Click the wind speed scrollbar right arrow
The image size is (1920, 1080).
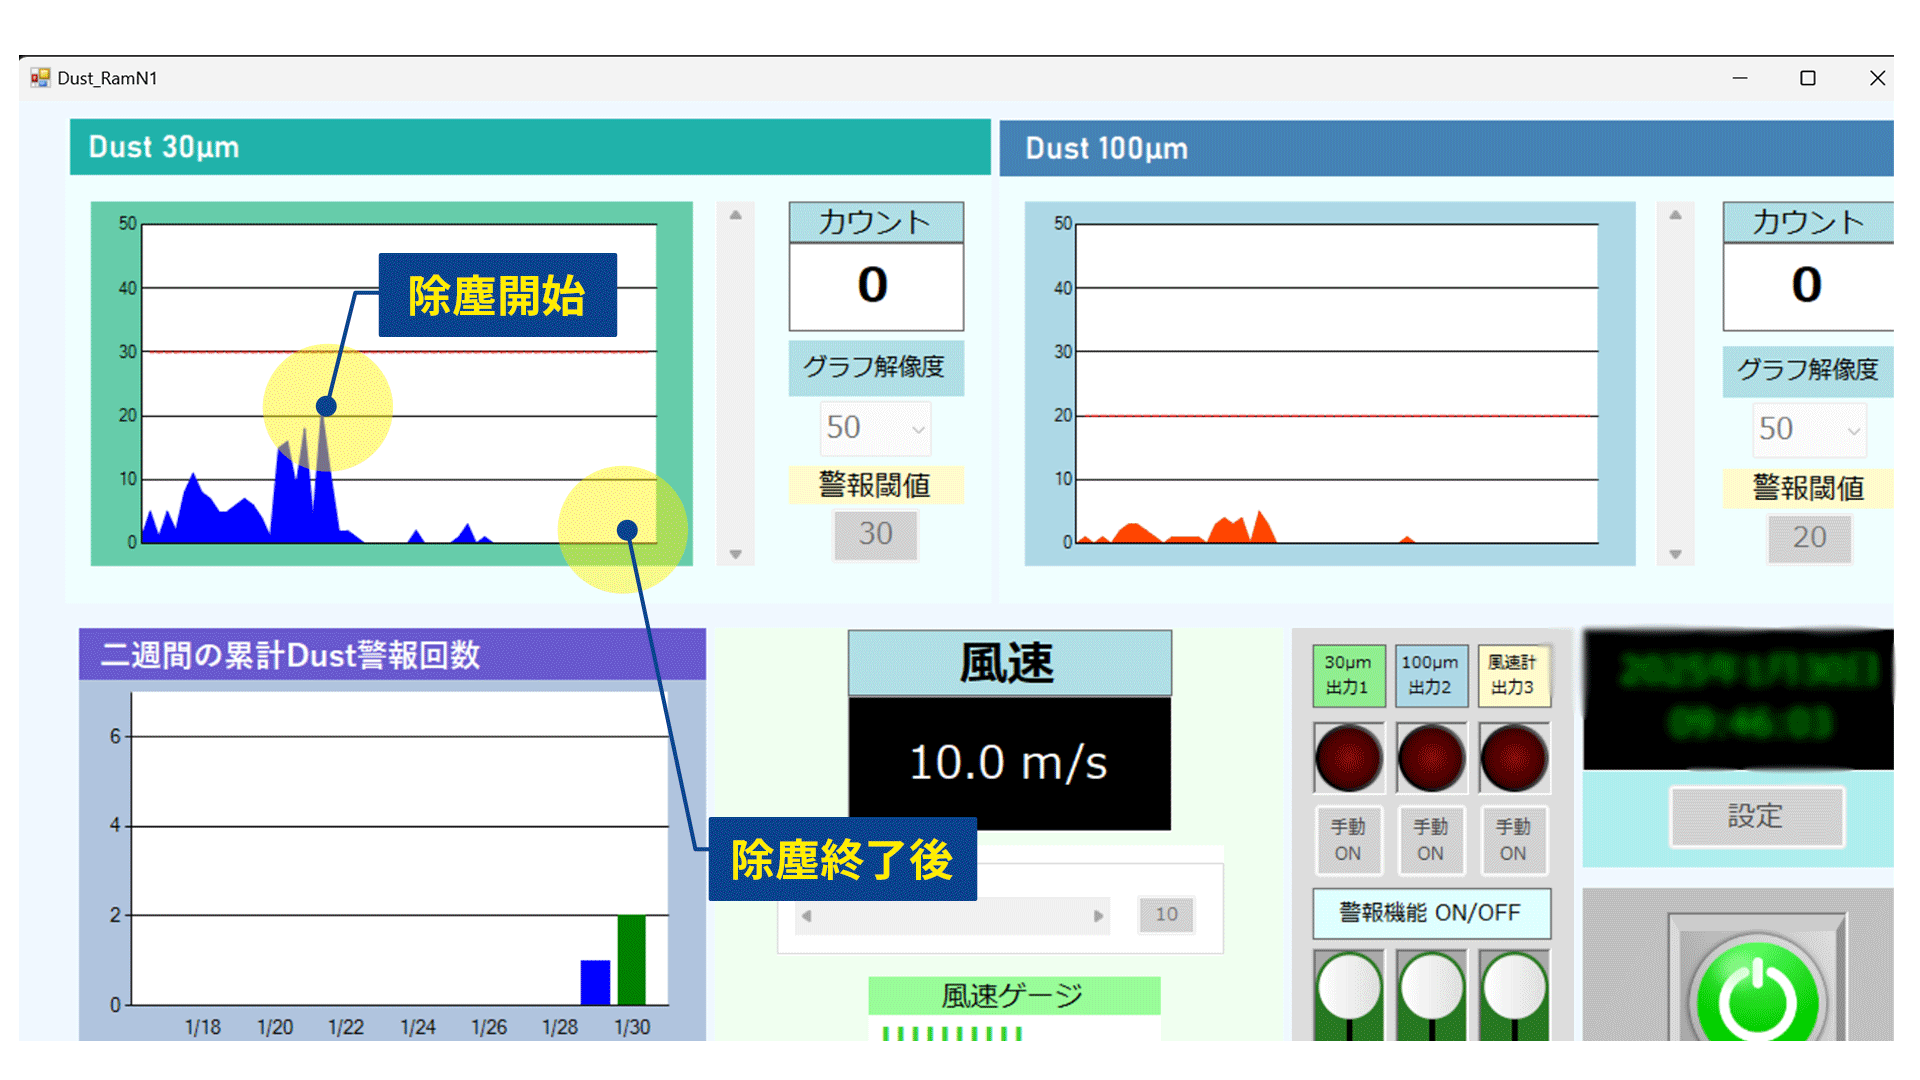[x=1098, y=915]
